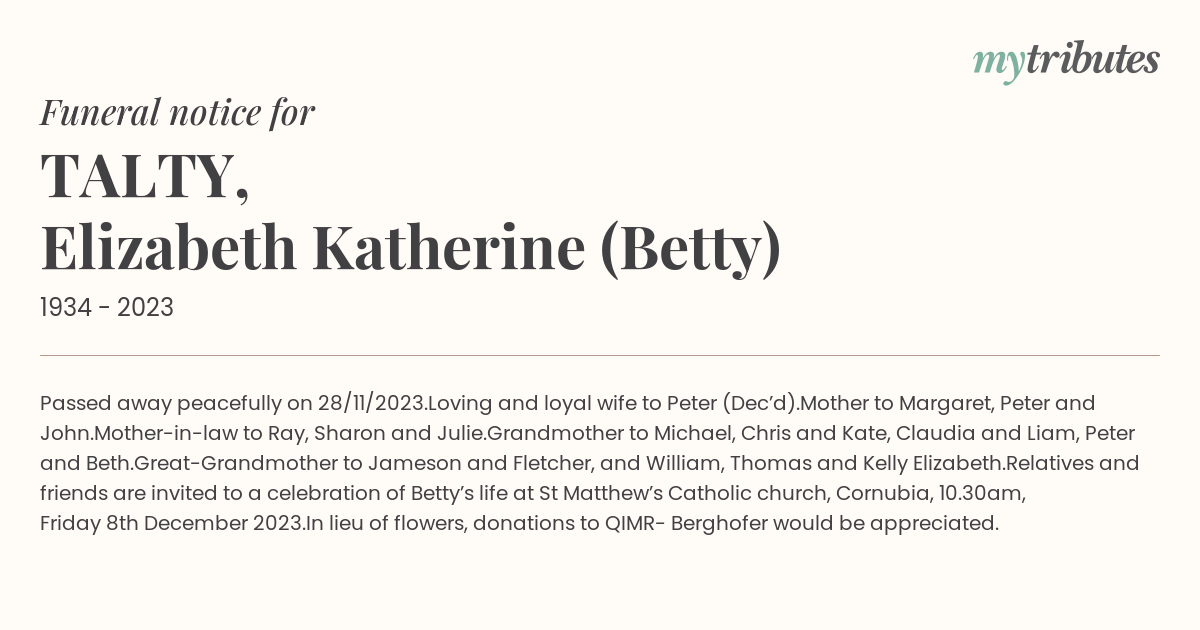Click 'Passed away peacefully on 28/11/2023' text
1200x630 pixels.
pyautogui.click(x=232, y=403)
